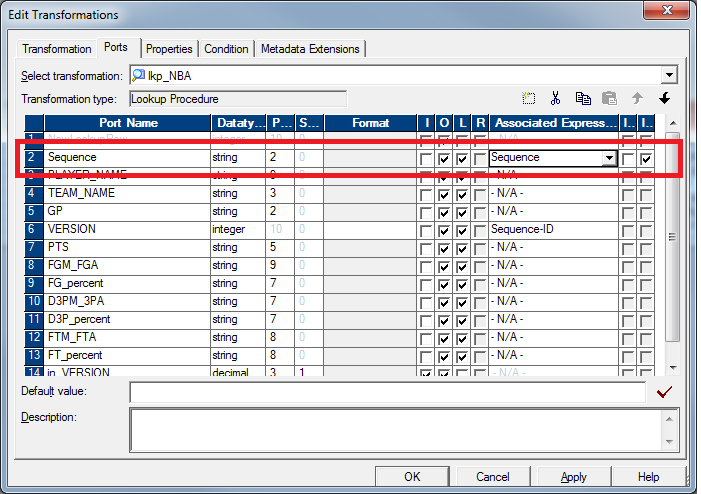Click the paste port icon
The height and width of the screenshot is (494, 701).
(609, 98)
